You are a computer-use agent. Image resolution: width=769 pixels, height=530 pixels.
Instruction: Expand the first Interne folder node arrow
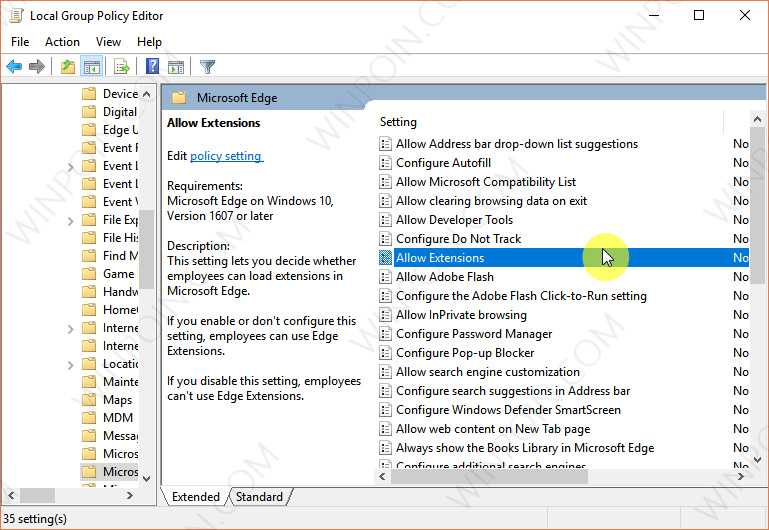click(70, 329)
